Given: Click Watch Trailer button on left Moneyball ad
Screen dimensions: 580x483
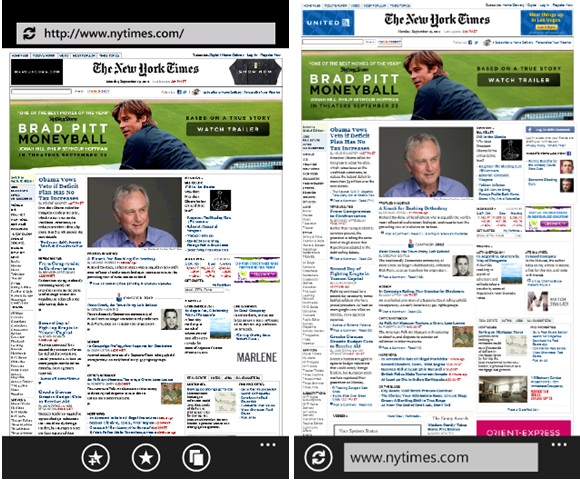Looking at the screenshot, I should click(228, 129).
